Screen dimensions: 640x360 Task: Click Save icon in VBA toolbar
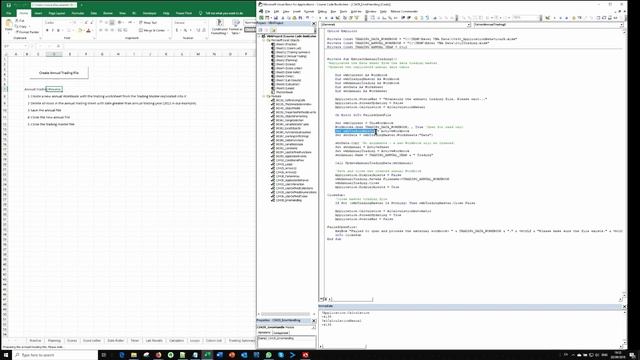[x=276, y=18]
